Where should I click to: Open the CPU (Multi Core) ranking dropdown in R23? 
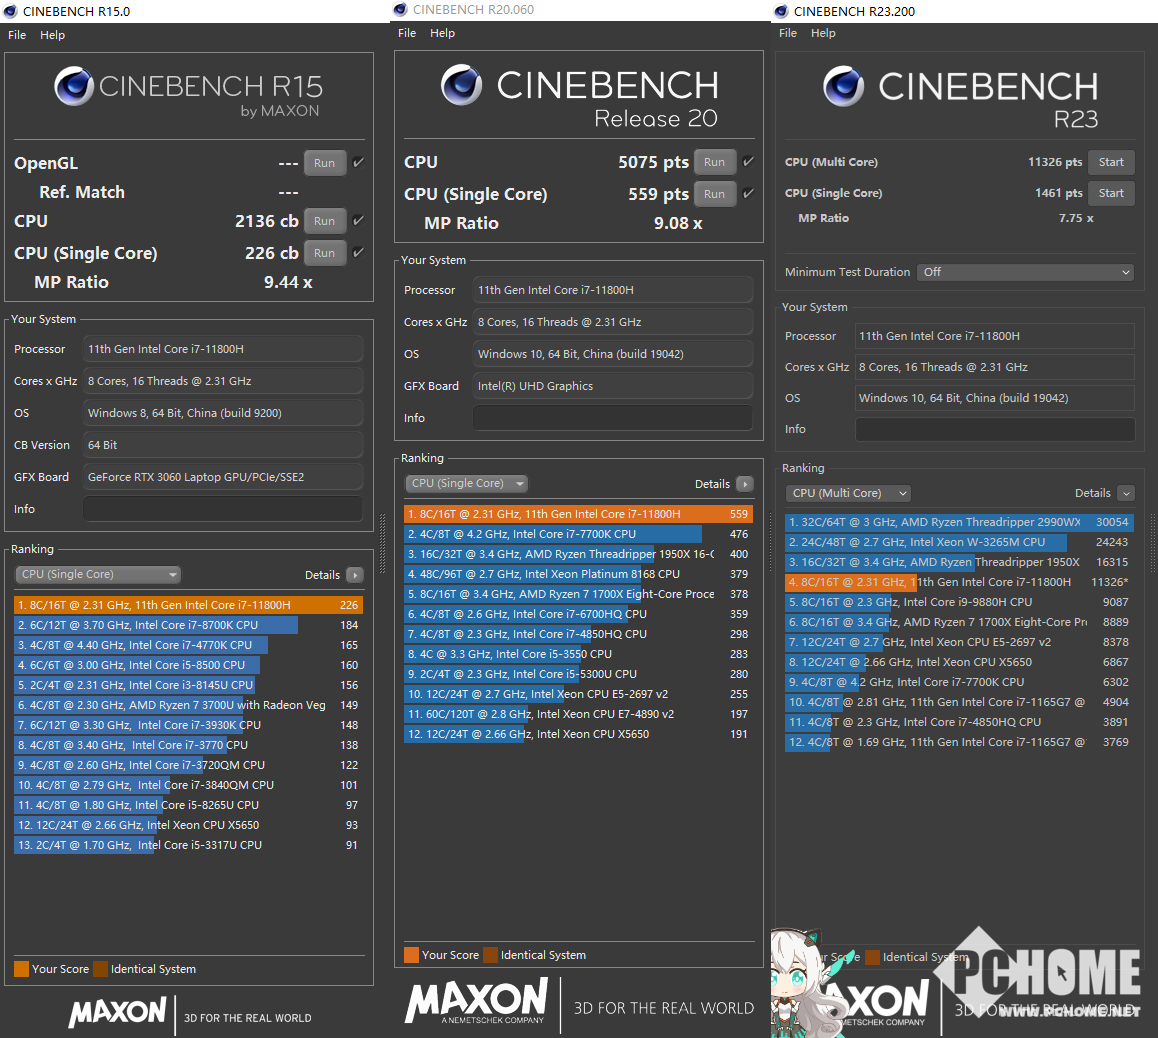coord(848,493)
